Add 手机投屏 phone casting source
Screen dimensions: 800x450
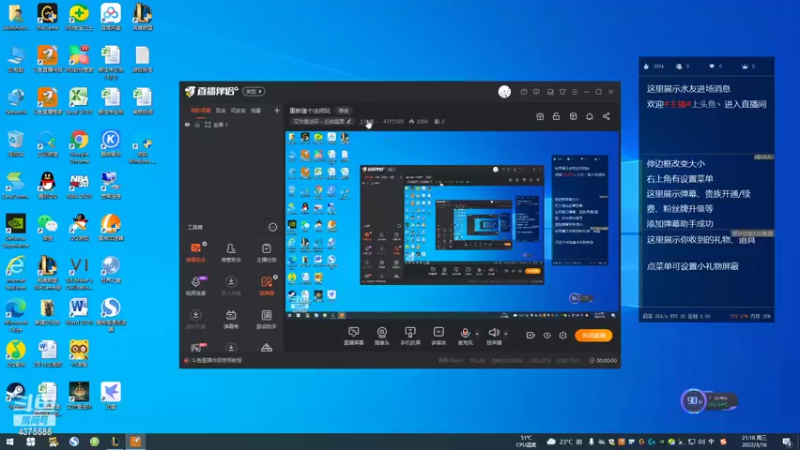[x=410, y=336]
